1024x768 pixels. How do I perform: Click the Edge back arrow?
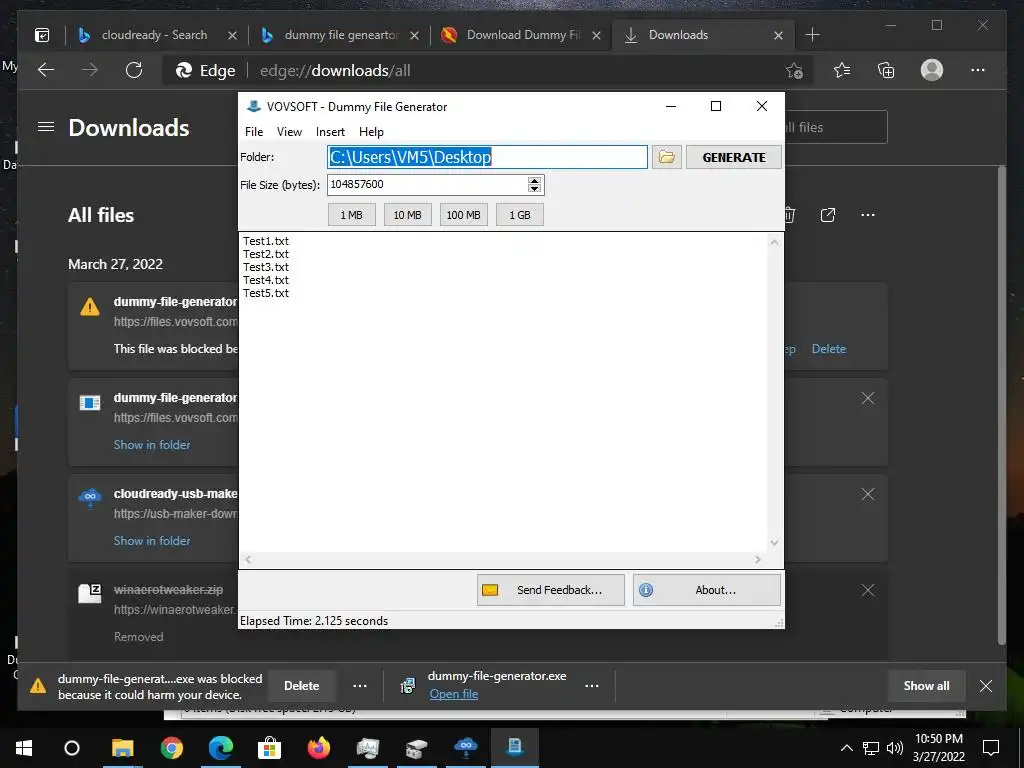tap(46, 70)
